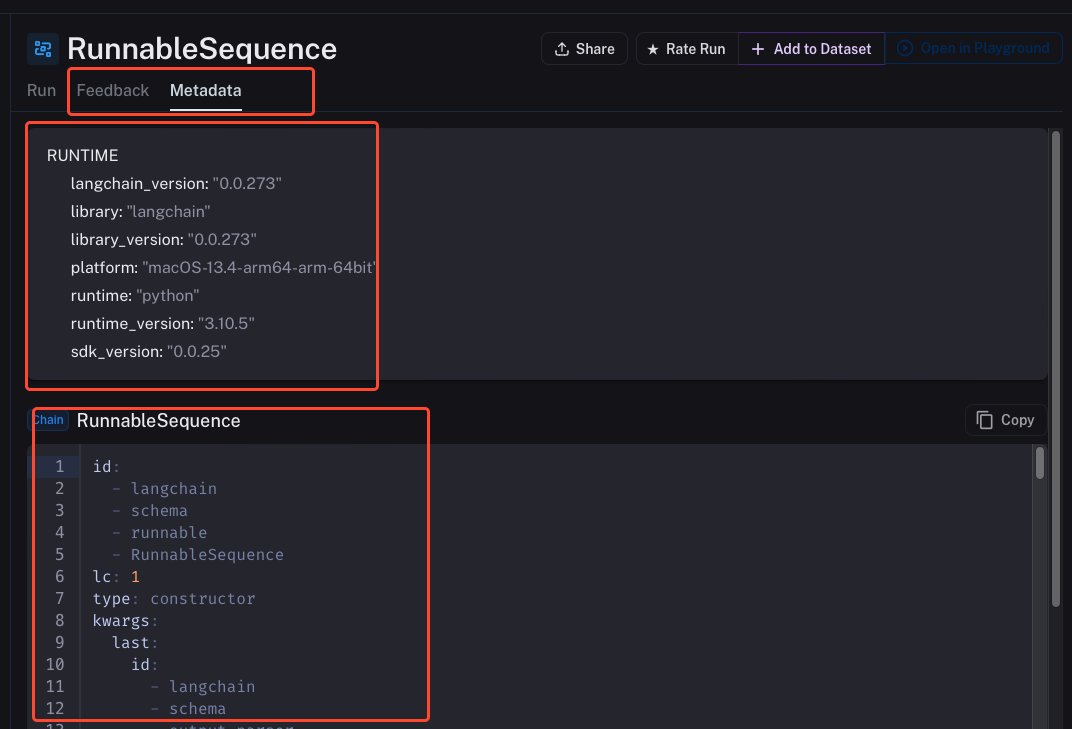1072x729 pixels.
Task: Select langchain_version value "0.0.273"
Action: point(247,184)
